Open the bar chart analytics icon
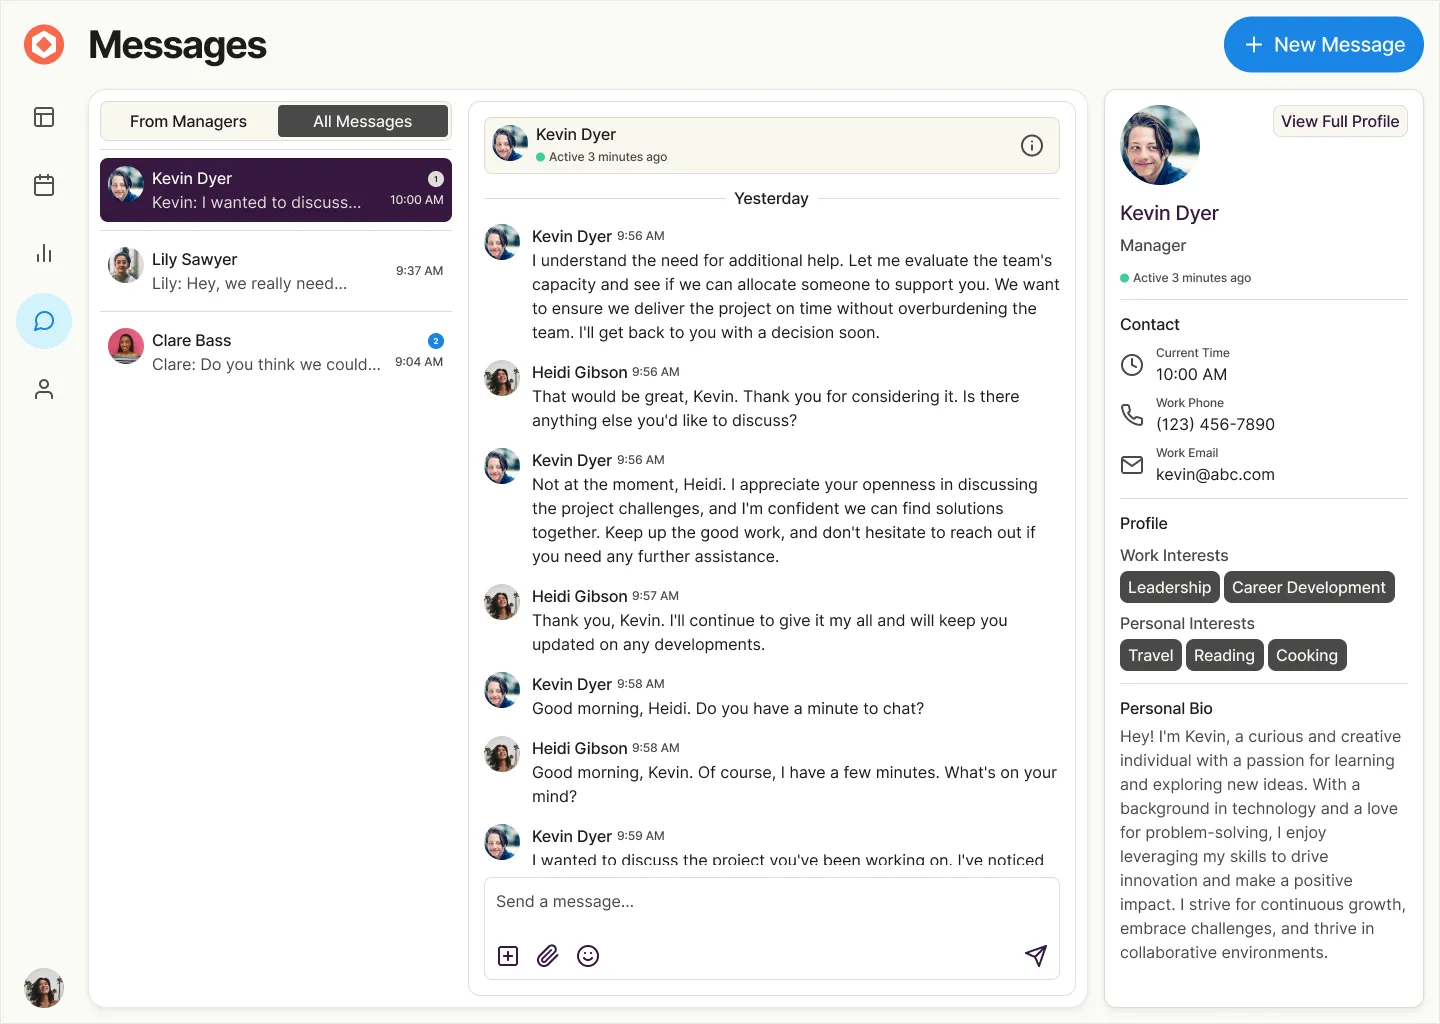This screenshot has height=1024, width=1440. [44, 253]
